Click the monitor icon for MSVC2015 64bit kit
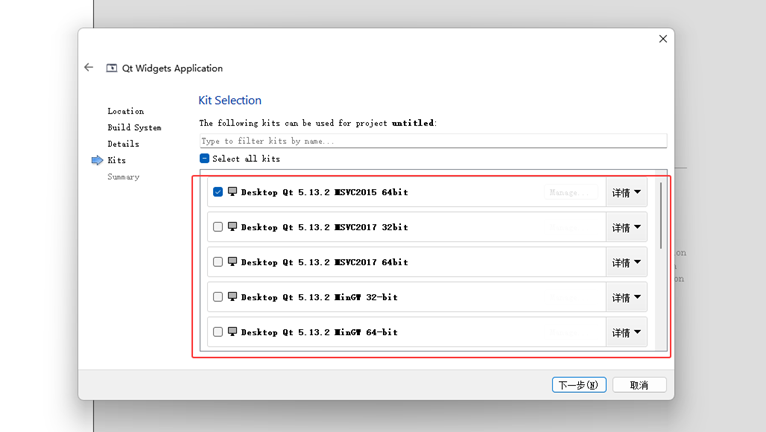The height and width of the screenshot is (432, 766). click(233, 192)
